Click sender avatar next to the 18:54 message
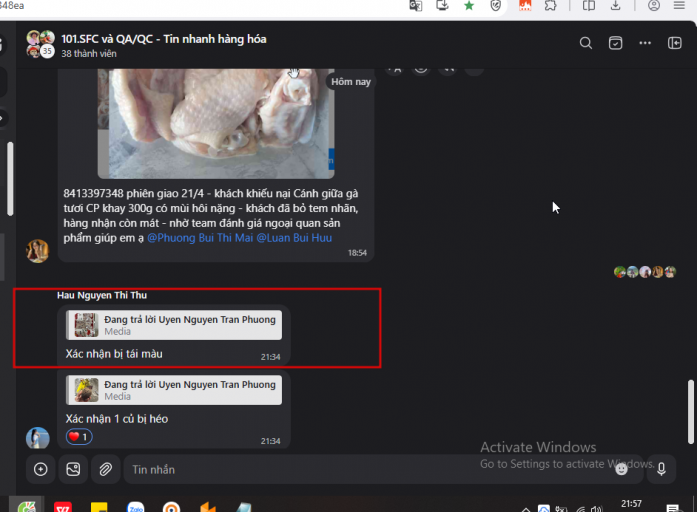The width and height of the screenshot is (697, 512). pyautogui.click(x=37, y=251)
